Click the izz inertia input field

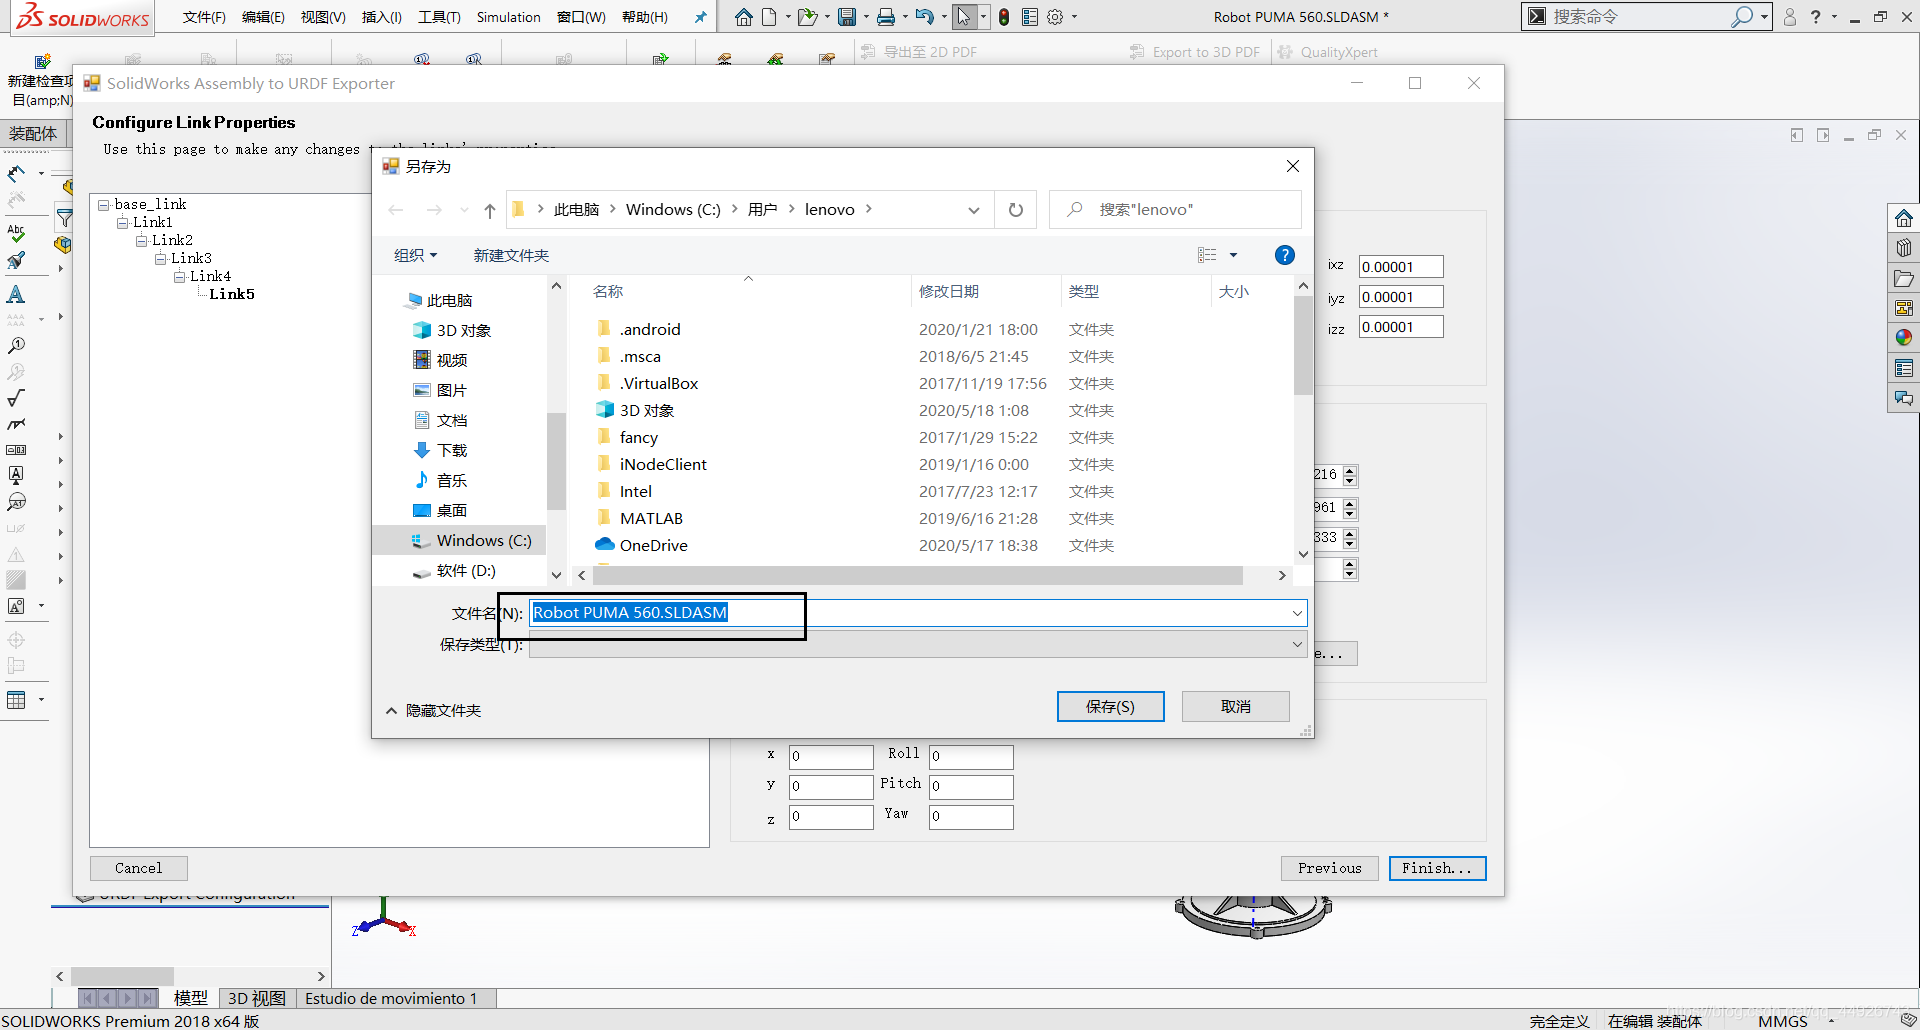click(1401, 327)
